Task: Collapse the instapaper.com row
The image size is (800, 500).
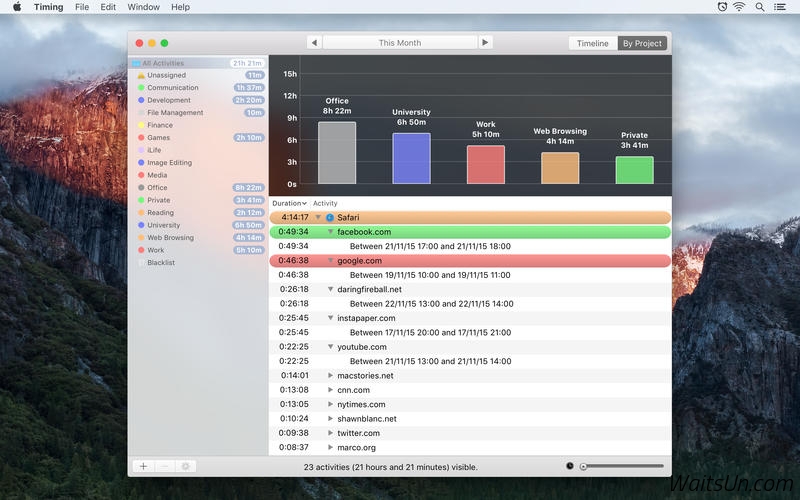Action: pos(330,318)
